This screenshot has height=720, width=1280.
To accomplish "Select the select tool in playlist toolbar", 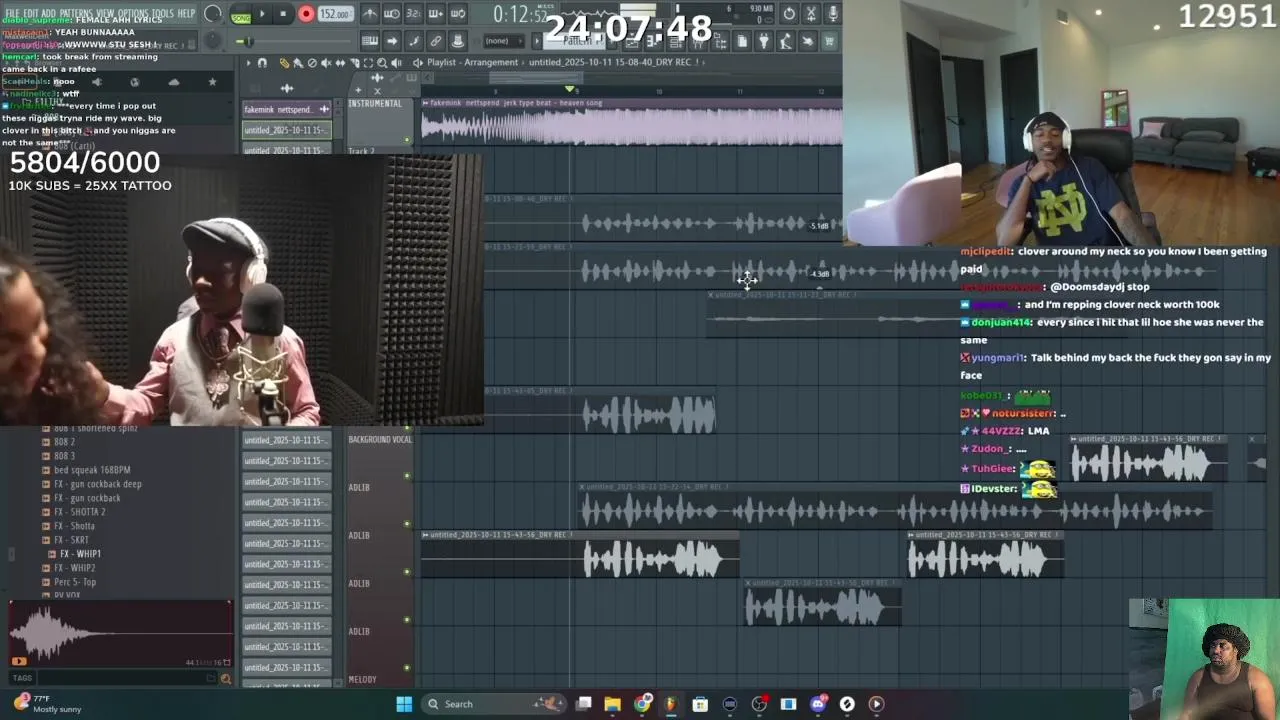I will point(368,62).
